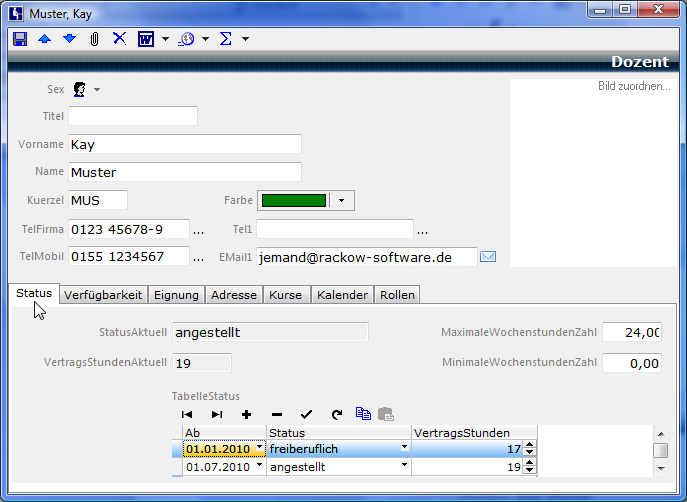Open the Sex selector dropdown arrow

click(x=97, y=90)
